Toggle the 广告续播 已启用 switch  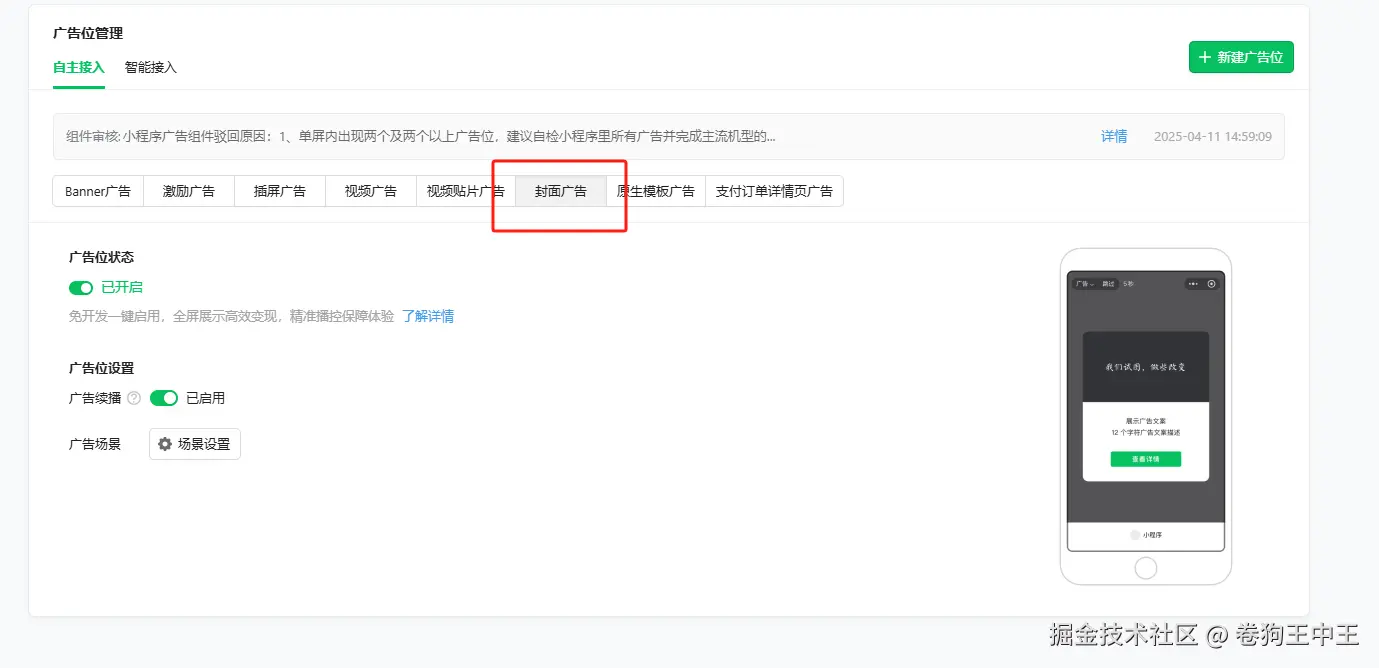click(x=164, y=398)
